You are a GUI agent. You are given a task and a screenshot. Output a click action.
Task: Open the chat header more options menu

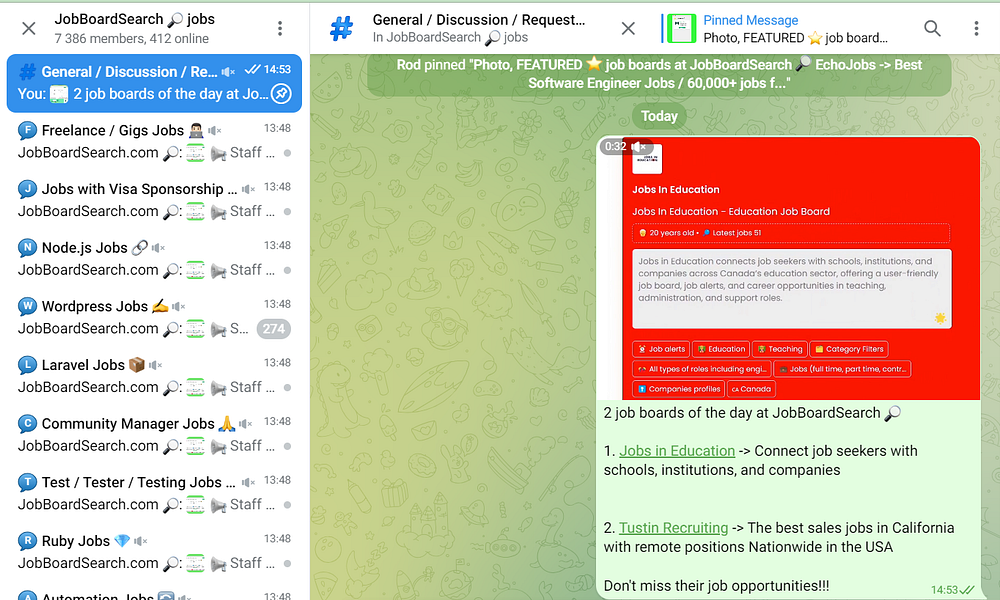point(976,28)
